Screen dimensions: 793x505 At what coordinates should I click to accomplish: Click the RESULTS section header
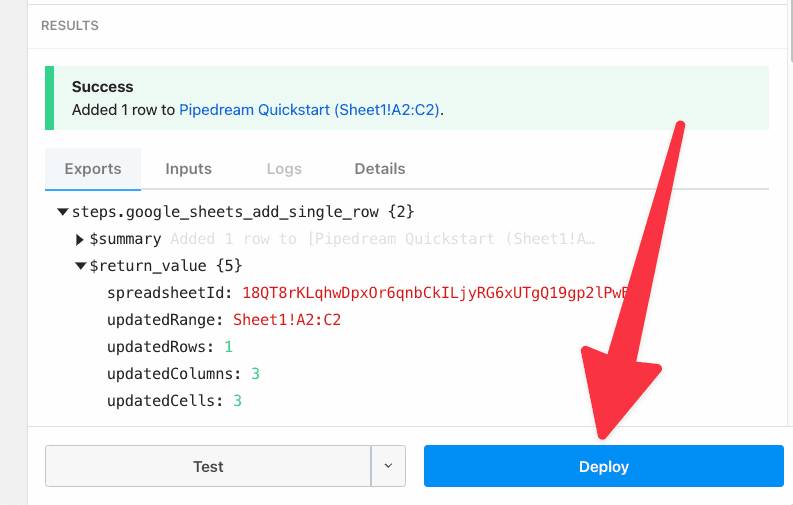pos(70,25)
